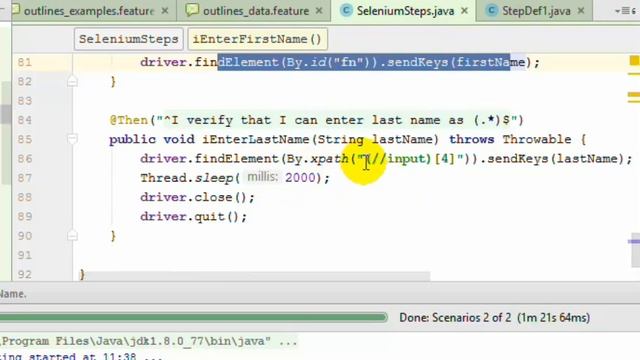Close the outlines_data.feature tab
Image resolution: width=640 pixels, height=360 pixels.
tap(319, 11)
